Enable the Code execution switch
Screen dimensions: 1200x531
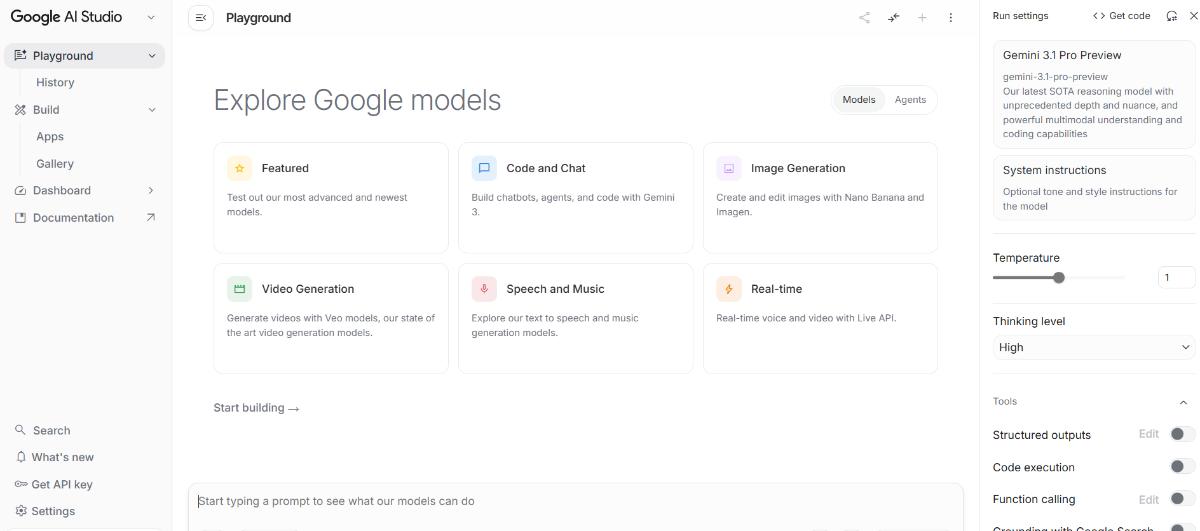coord(1182,466)
